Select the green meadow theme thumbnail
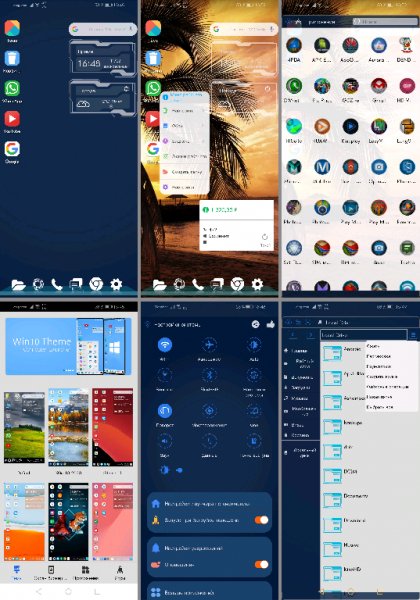Viewport: 420px width, 600px height. pyautogui.click(x=24, y=427)
